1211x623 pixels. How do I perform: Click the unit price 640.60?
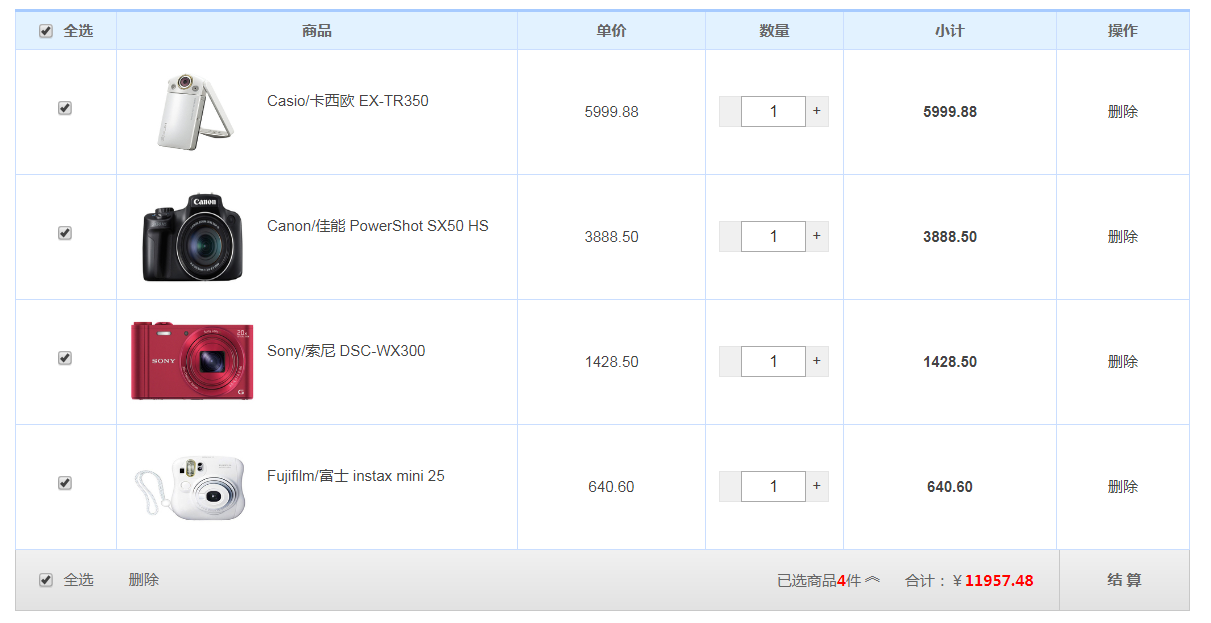[611, 487]
